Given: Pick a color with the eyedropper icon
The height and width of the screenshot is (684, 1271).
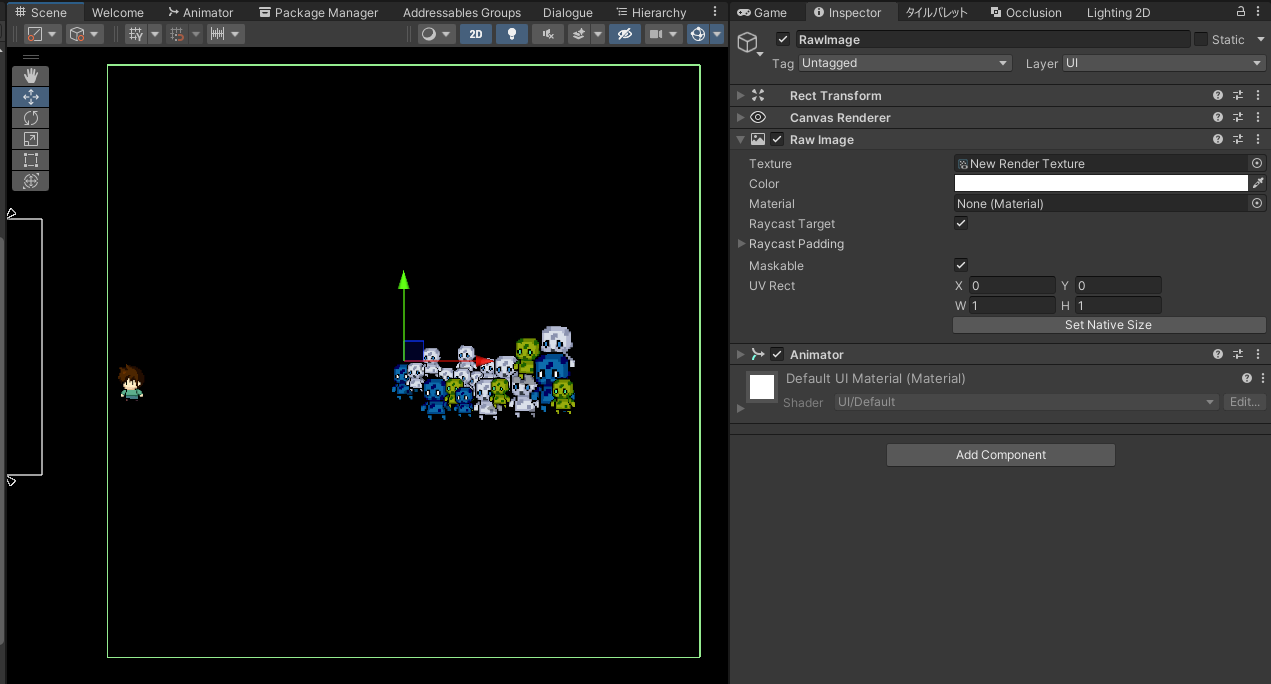Looking at the screenshot, I should point(1258,183).
